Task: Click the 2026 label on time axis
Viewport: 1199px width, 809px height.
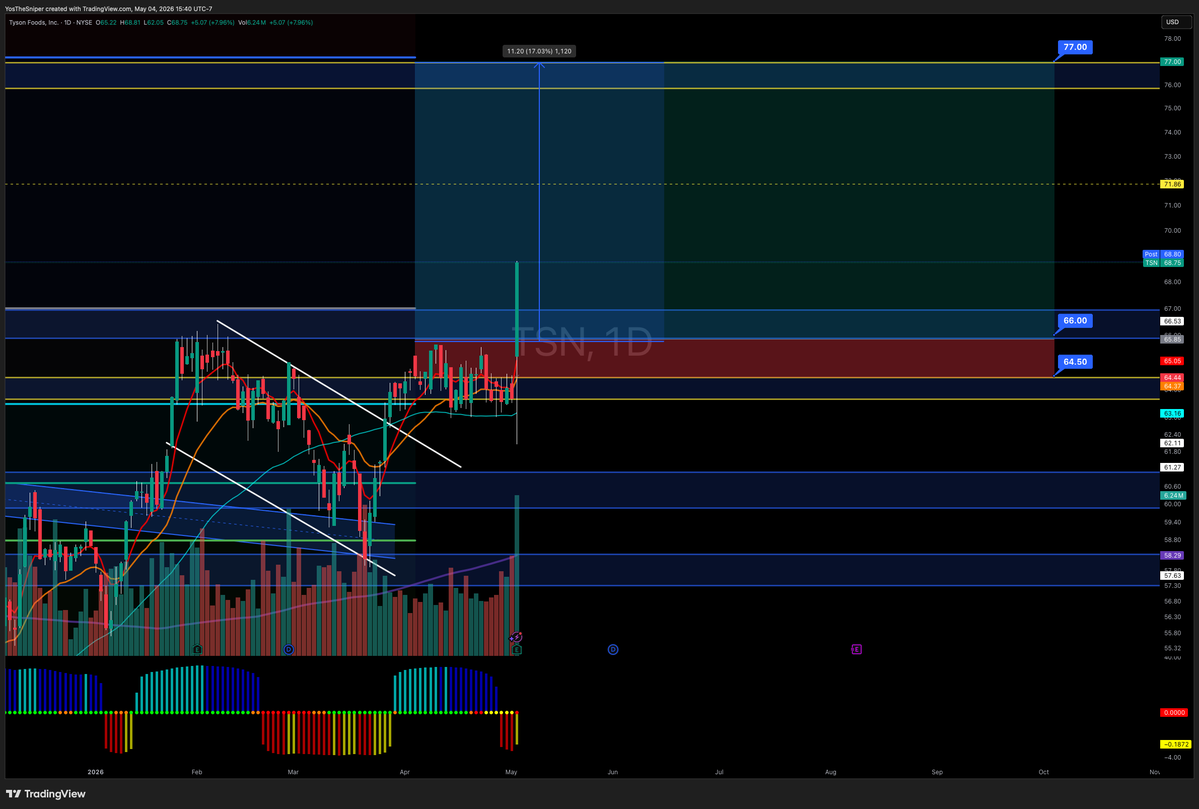Action: pos(96,772)
